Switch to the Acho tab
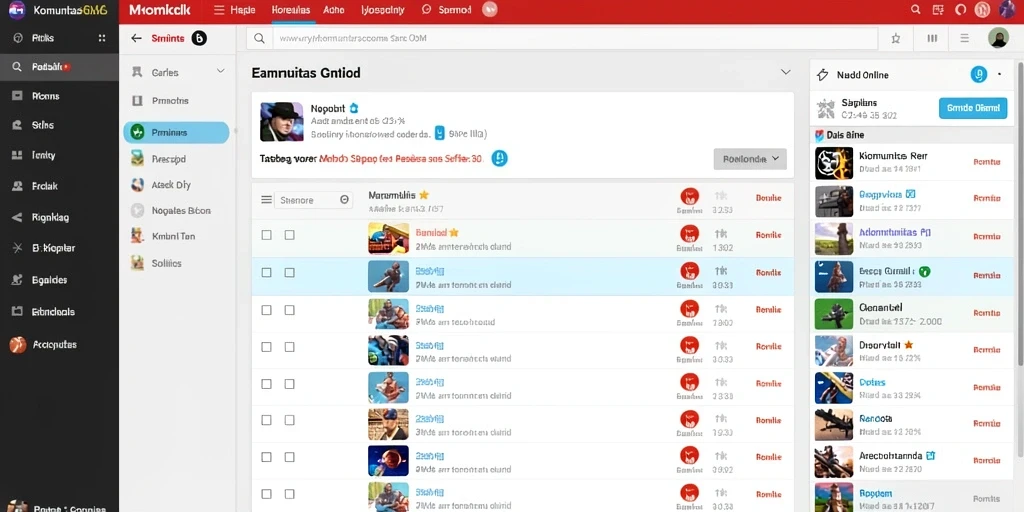 click(334, 10)
